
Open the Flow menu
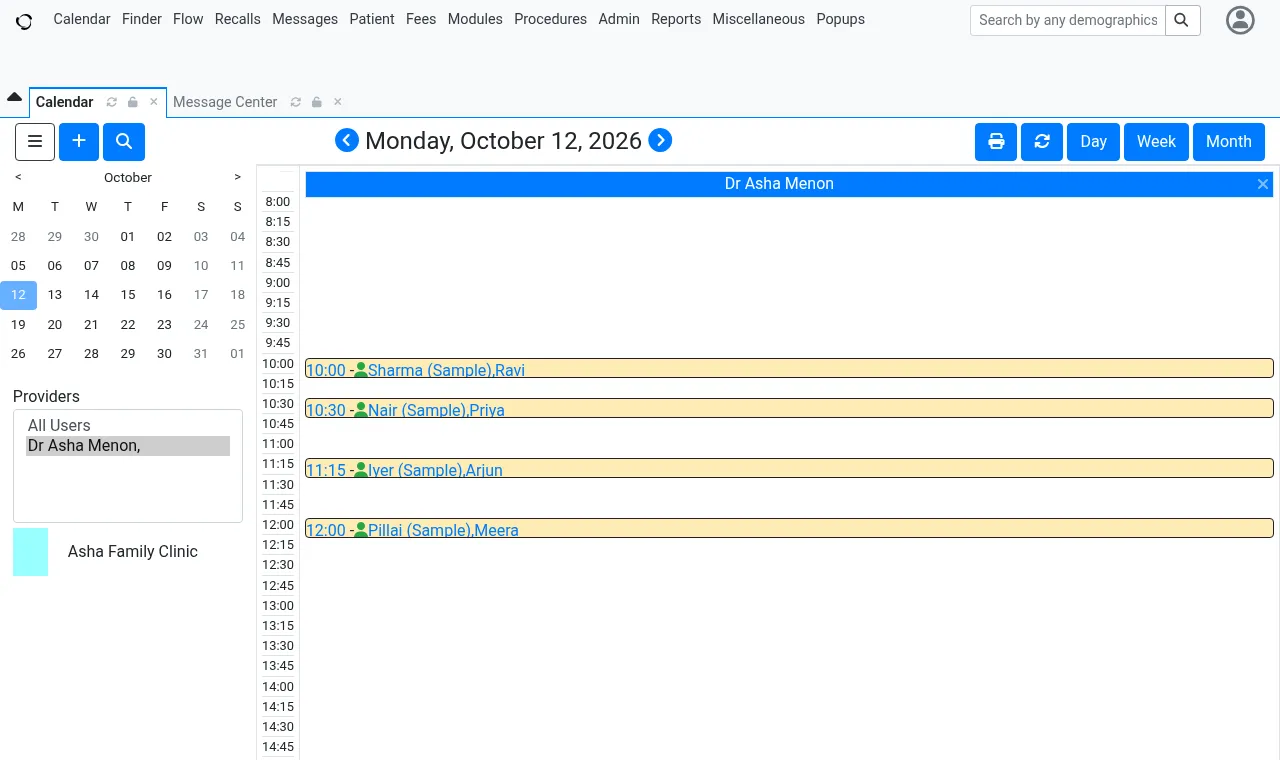188,19
